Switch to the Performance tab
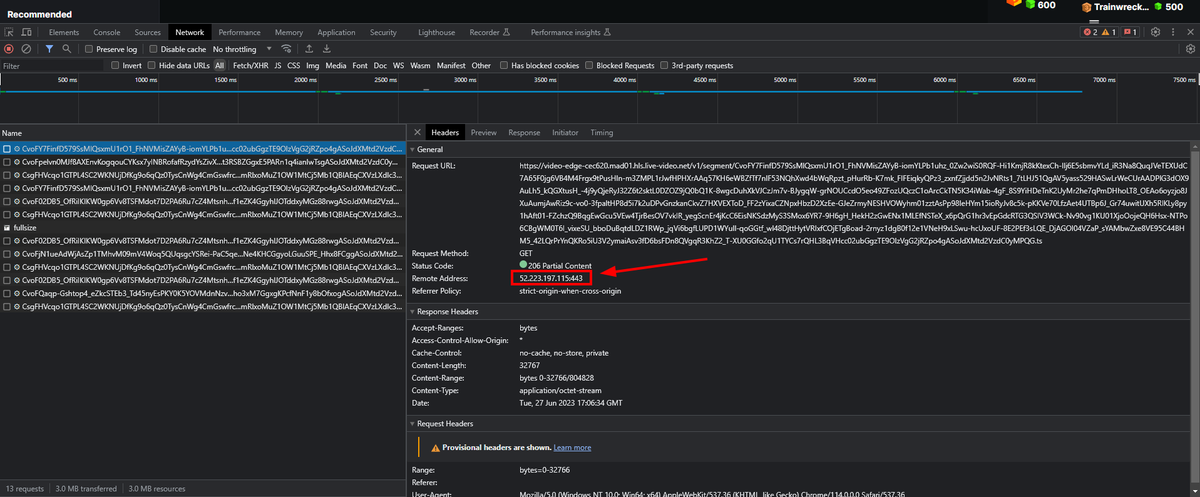 coord(240,32)
